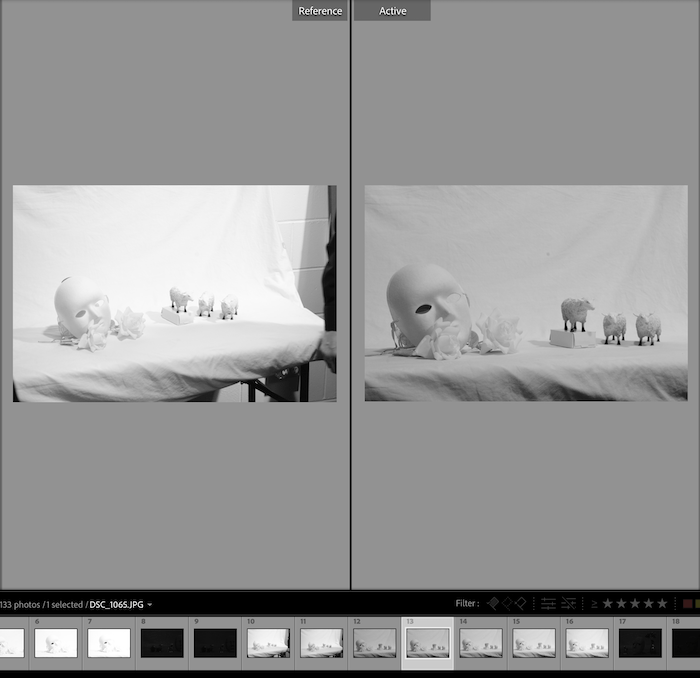Image resolution: width=700 pixels, height=678 pixels.
Task: Set filter rating to two stars
Action: 621,603
